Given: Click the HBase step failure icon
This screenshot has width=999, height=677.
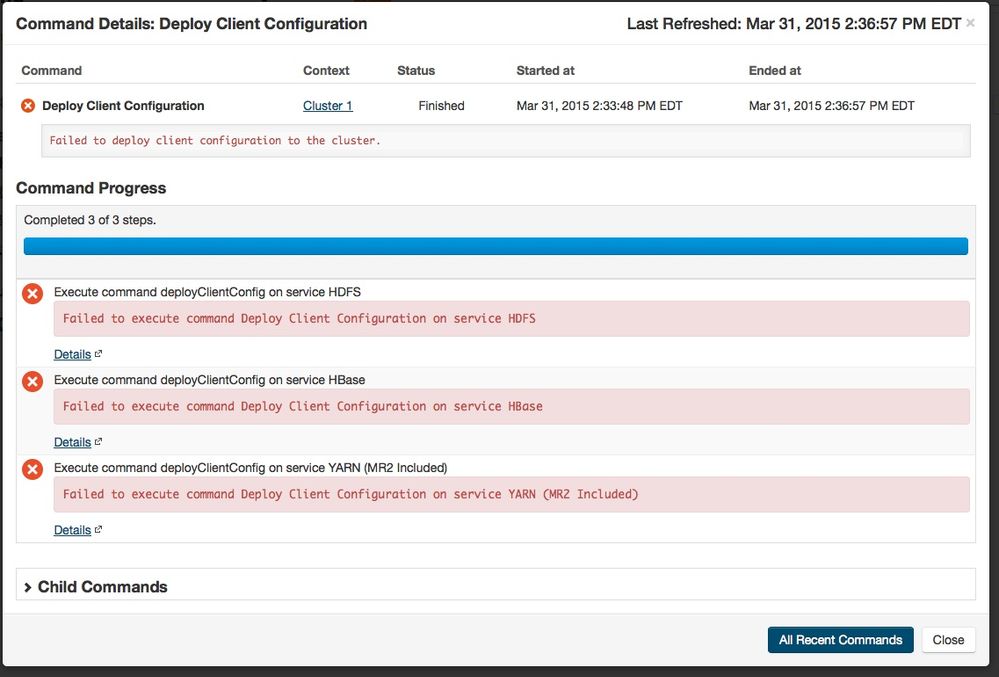Looking at the screenshot, I should pos(32,381).
